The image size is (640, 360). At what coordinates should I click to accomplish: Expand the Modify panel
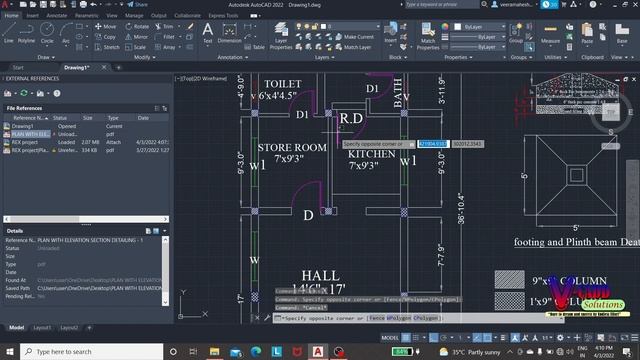tap(144, 58)
